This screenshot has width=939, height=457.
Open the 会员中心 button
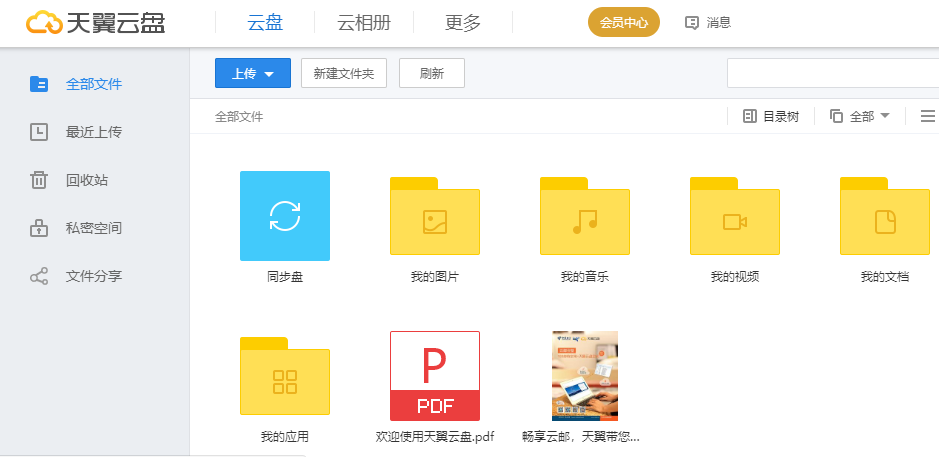(624, 23)
